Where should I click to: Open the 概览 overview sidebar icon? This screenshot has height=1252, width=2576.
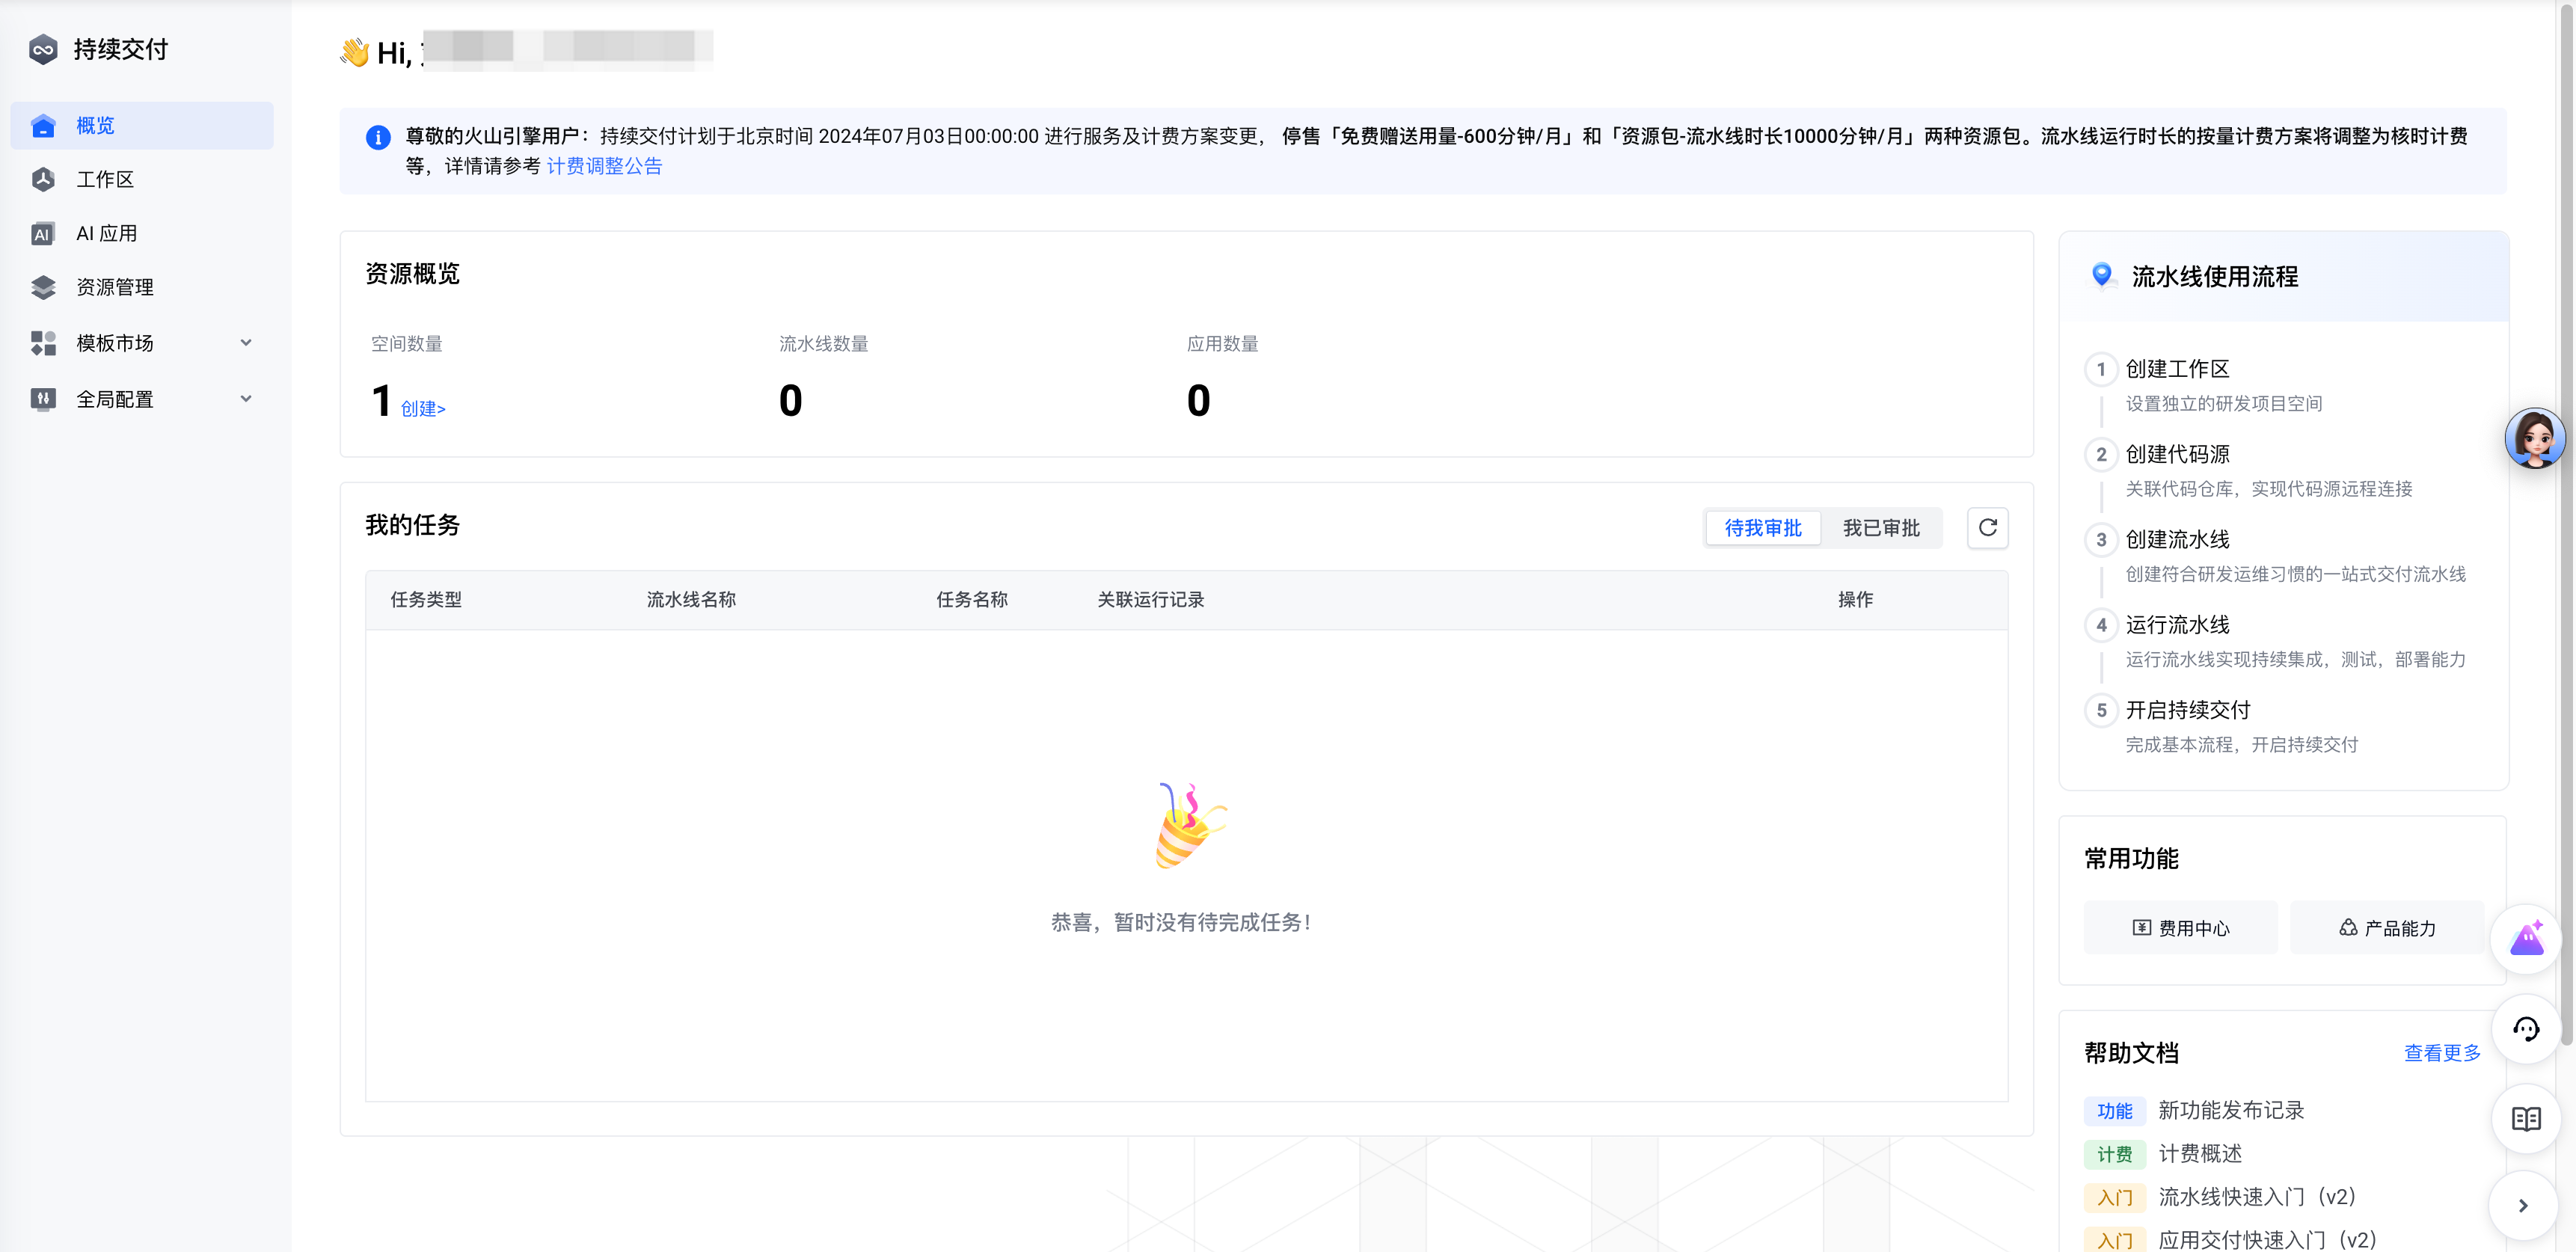coord(43,125)
